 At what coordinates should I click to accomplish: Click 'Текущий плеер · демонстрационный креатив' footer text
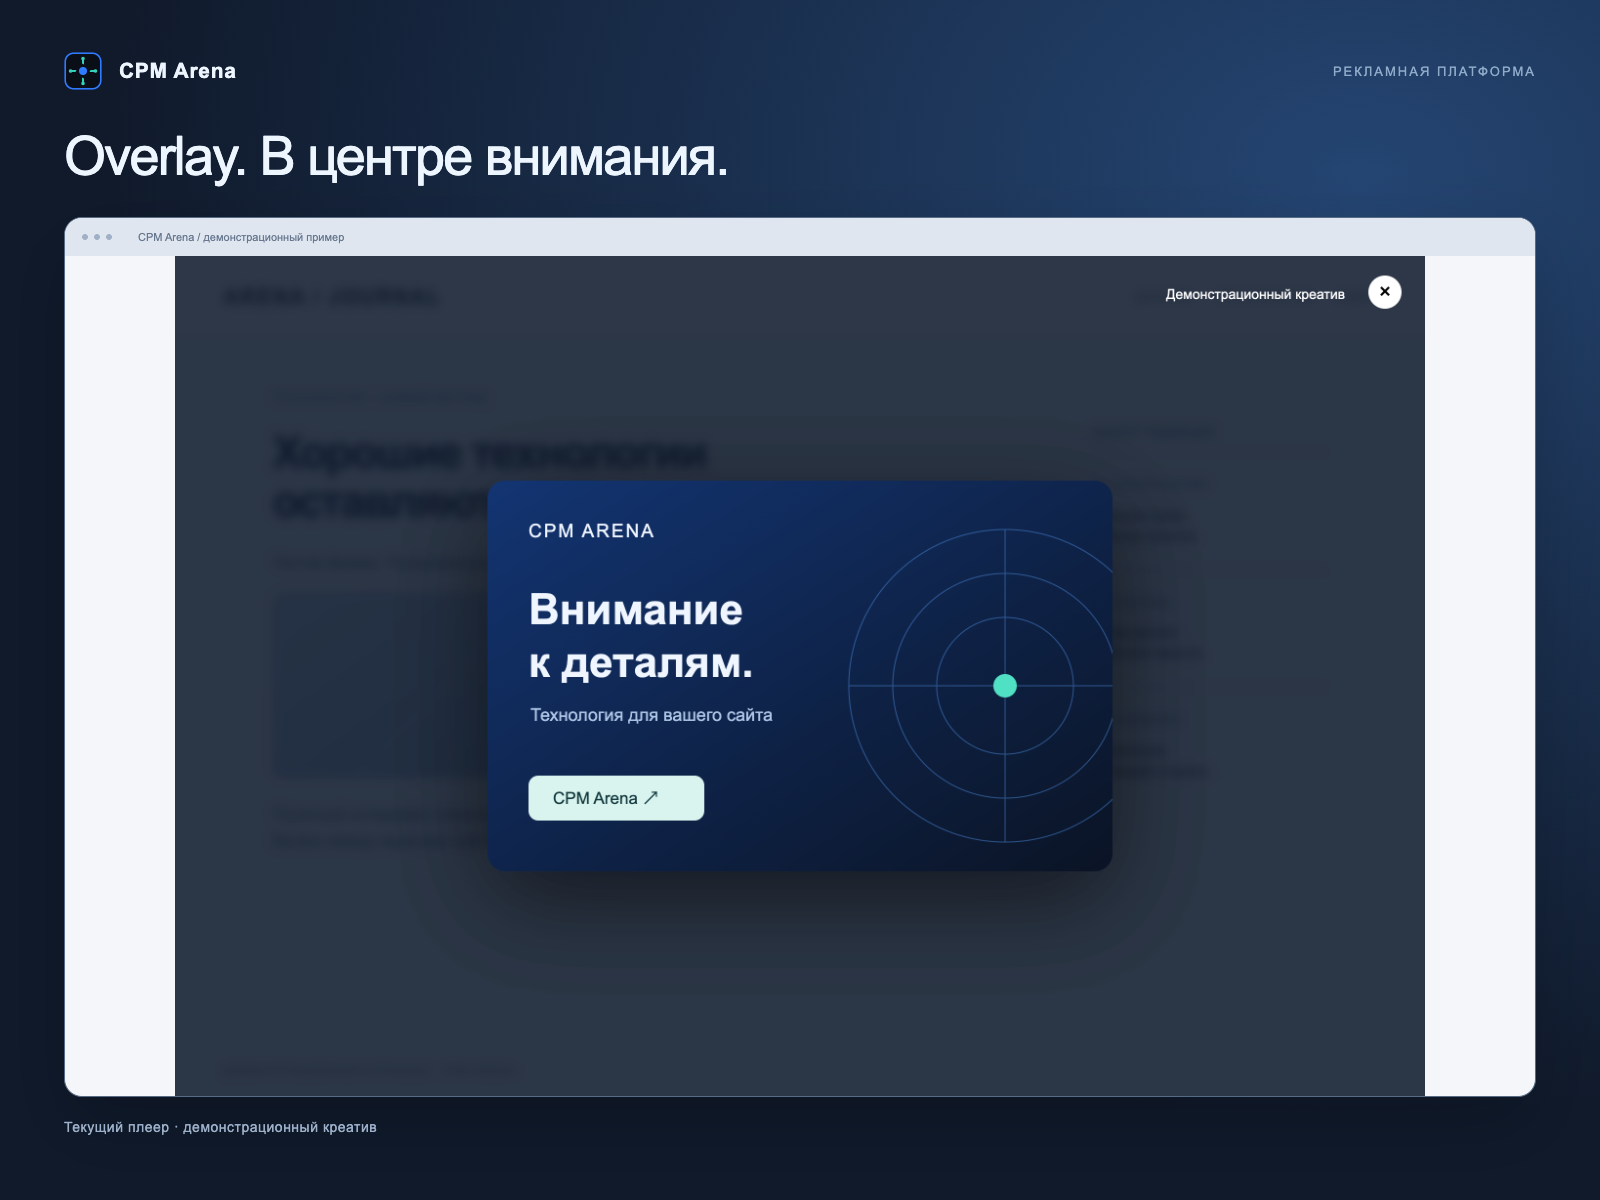220,1127
